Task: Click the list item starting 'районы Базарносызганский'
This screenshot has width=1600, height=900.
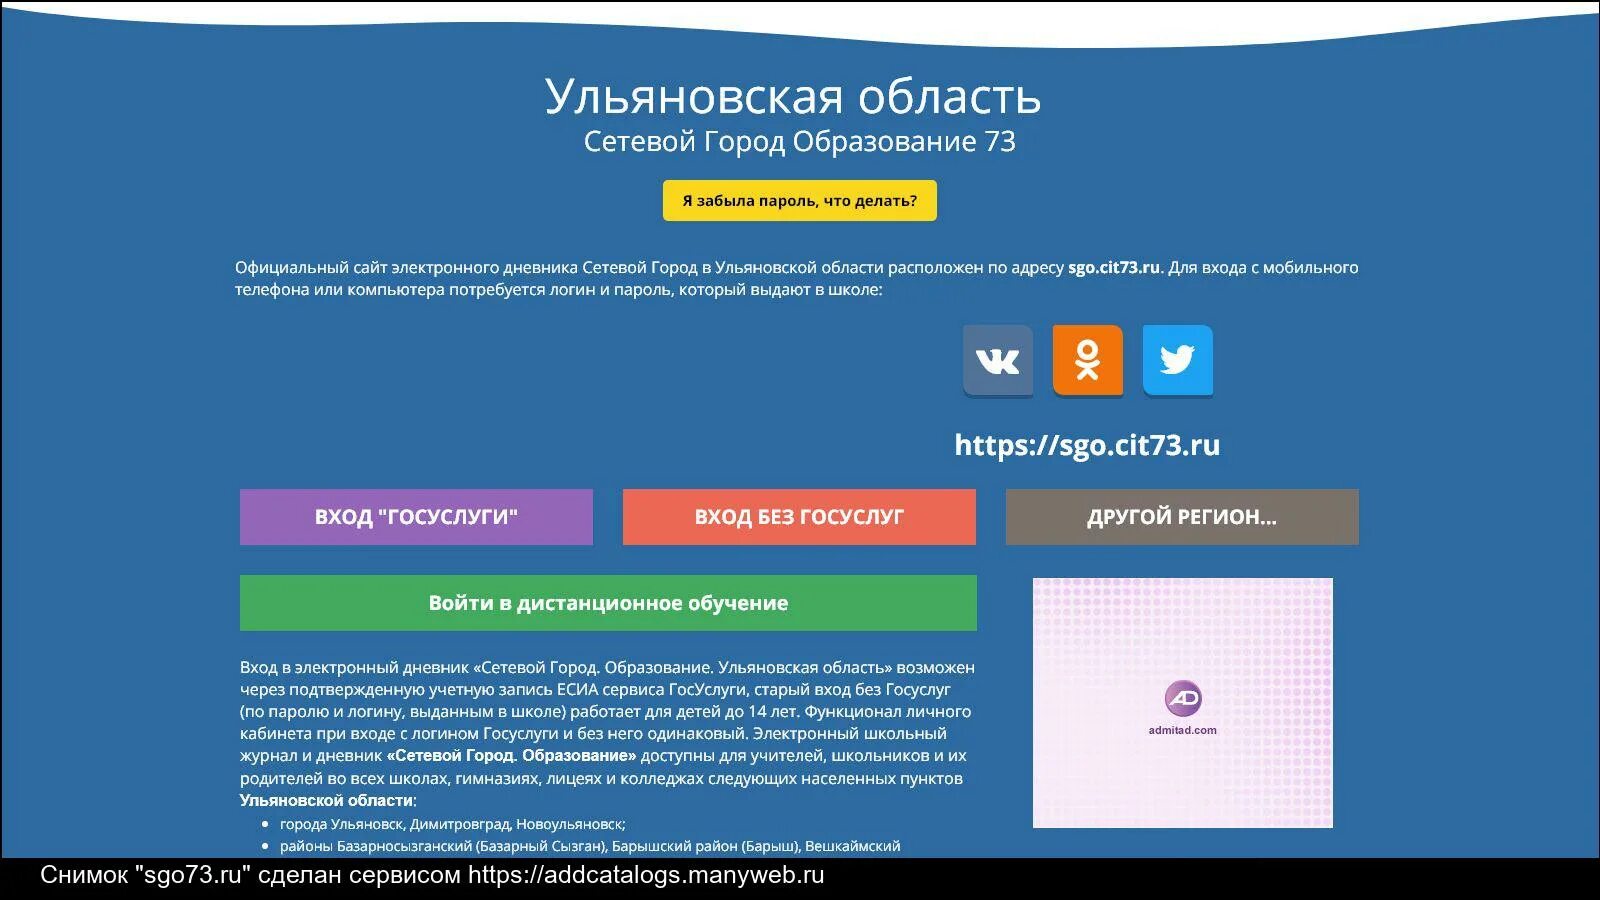Action: tap(590, 846)
